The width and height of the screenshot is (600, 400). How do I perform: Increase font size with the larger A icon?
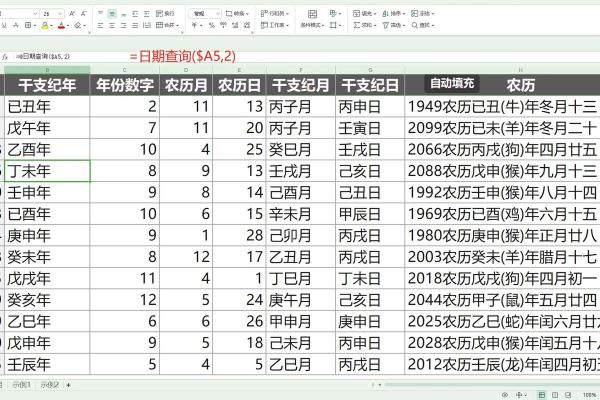[x=72, y=14]
